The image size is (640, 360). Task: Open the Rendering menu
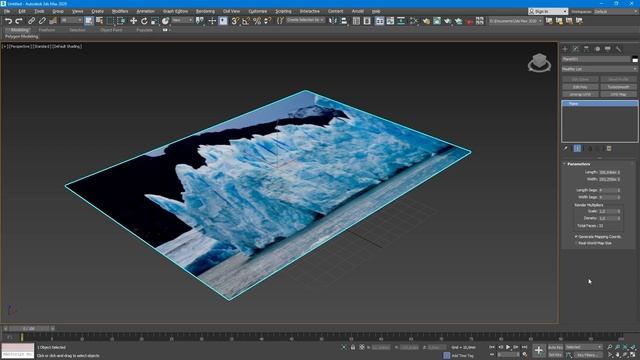click(x=205, y=11)
